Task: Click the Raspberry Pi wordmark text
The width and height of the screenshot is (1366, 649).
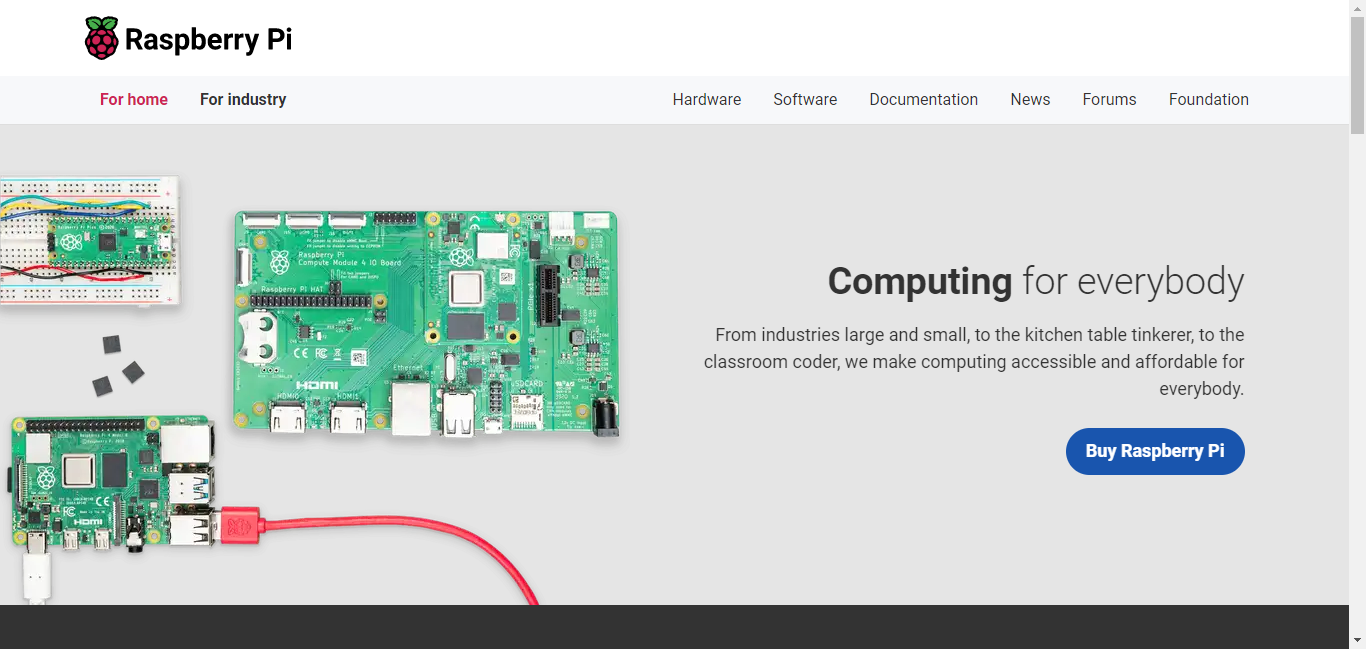Action: [208, 40]
